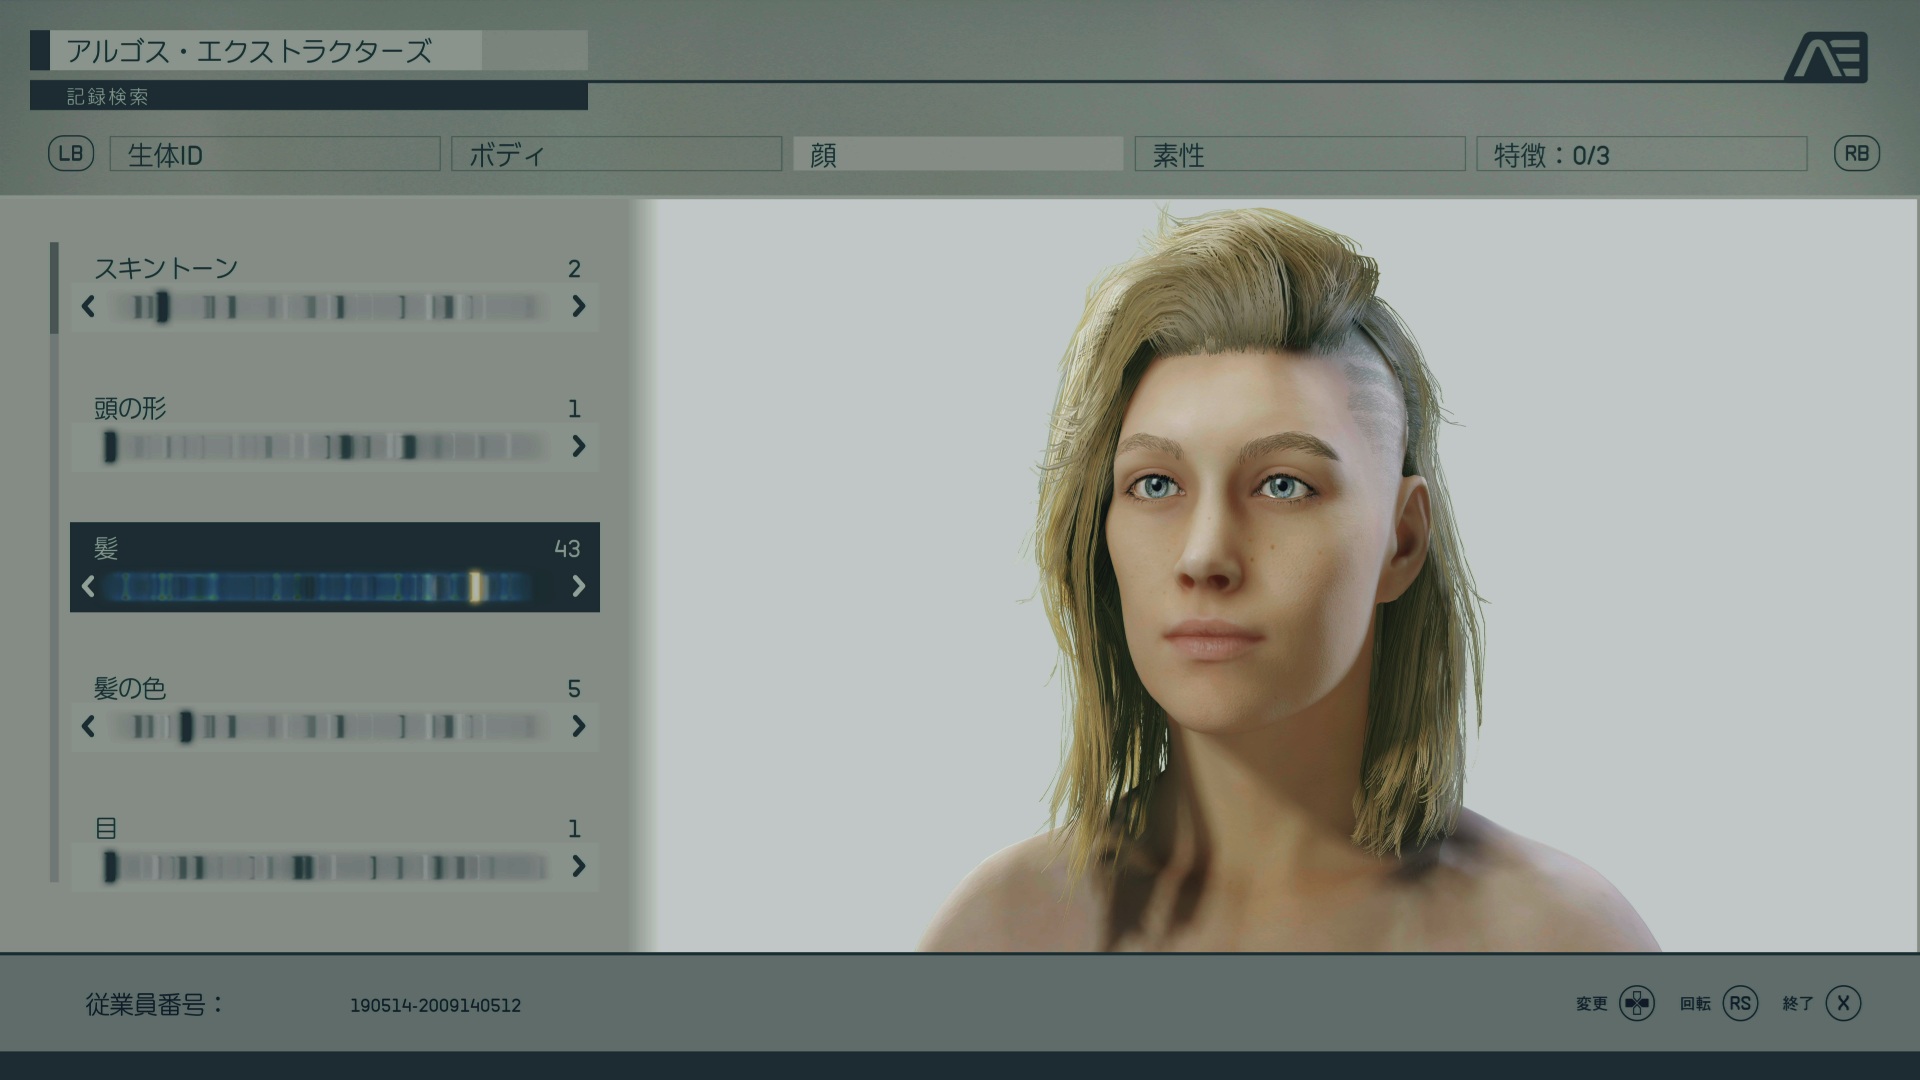Click right arrow on 髪の色 slider
Image resolution: width=1920 pixels, height=1080 pixels.
[578, 726]
